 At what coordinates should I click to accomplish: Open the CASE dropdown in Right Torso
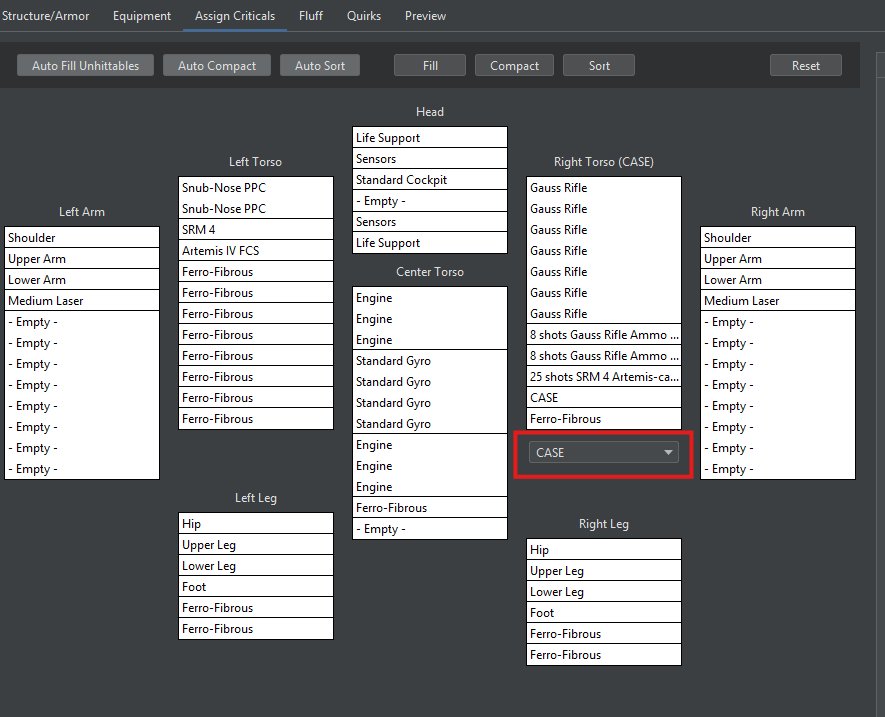[603, 453]
